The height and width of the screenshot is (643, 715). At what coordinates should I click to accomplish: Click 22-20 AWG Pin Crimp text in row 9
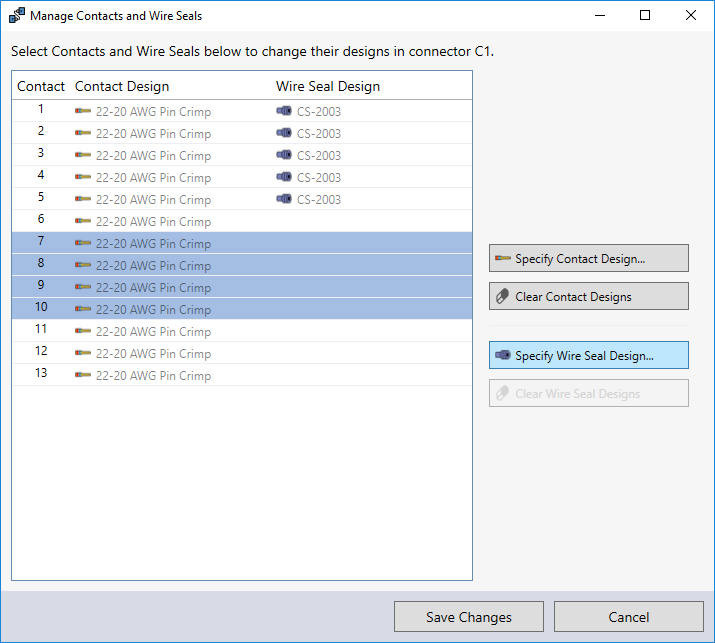click(153, 288)
